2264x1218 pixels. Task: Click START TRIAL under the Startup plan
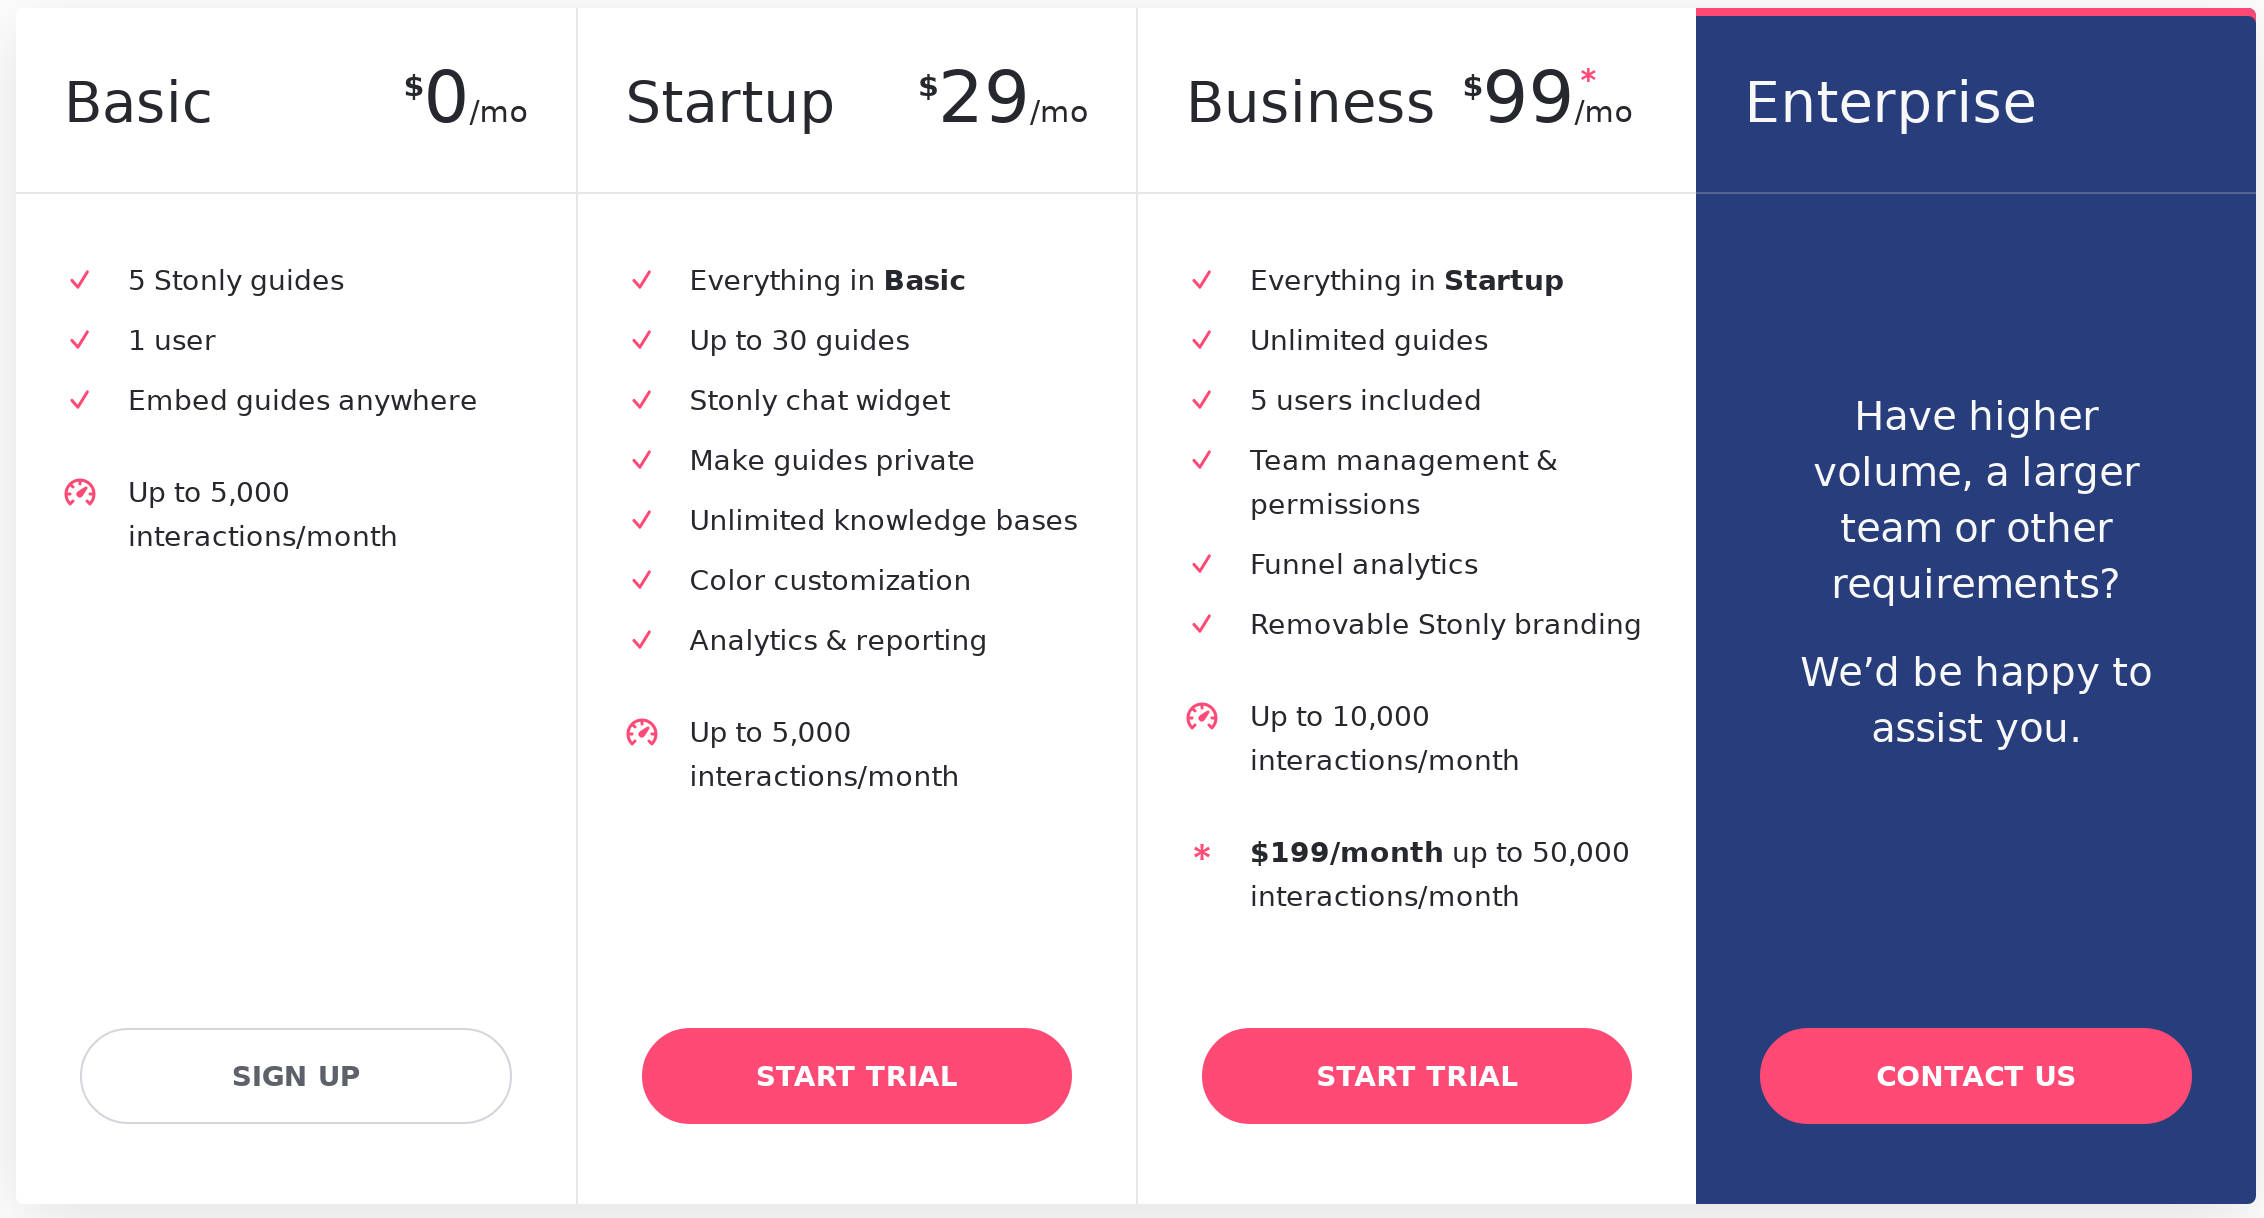(857, 1076)
